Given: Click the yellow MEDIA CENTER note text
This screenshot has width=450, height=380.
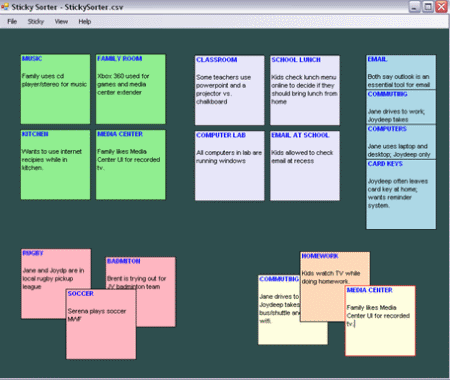Looking at the screenshot, I should pyautogui.click(x=378, y=315).
